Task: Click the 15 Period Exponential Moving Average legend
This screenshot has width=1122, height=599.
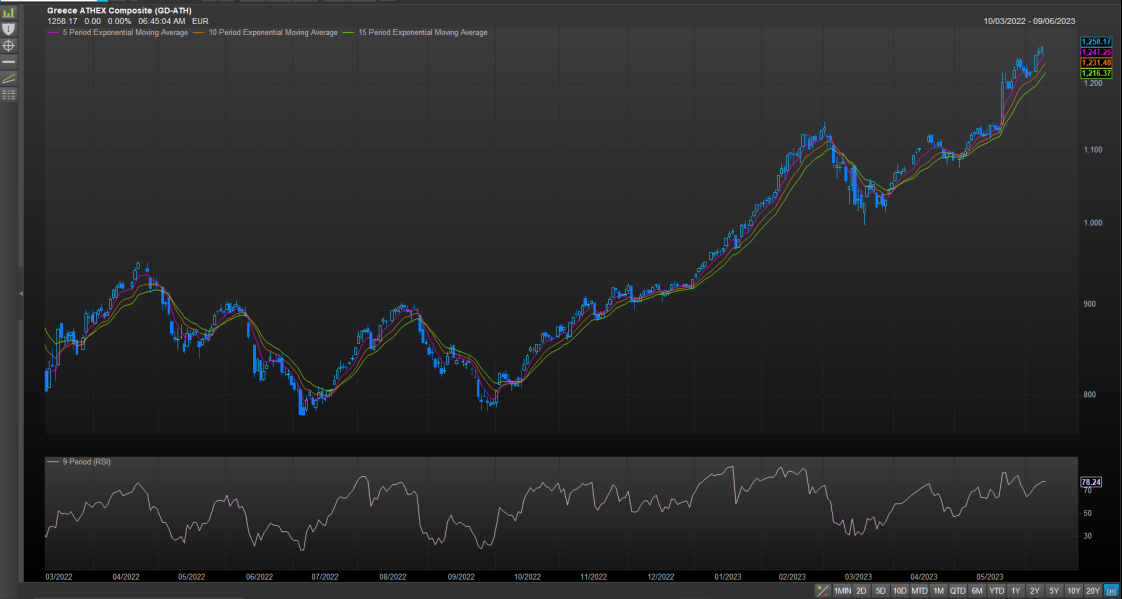Action: 420,33
